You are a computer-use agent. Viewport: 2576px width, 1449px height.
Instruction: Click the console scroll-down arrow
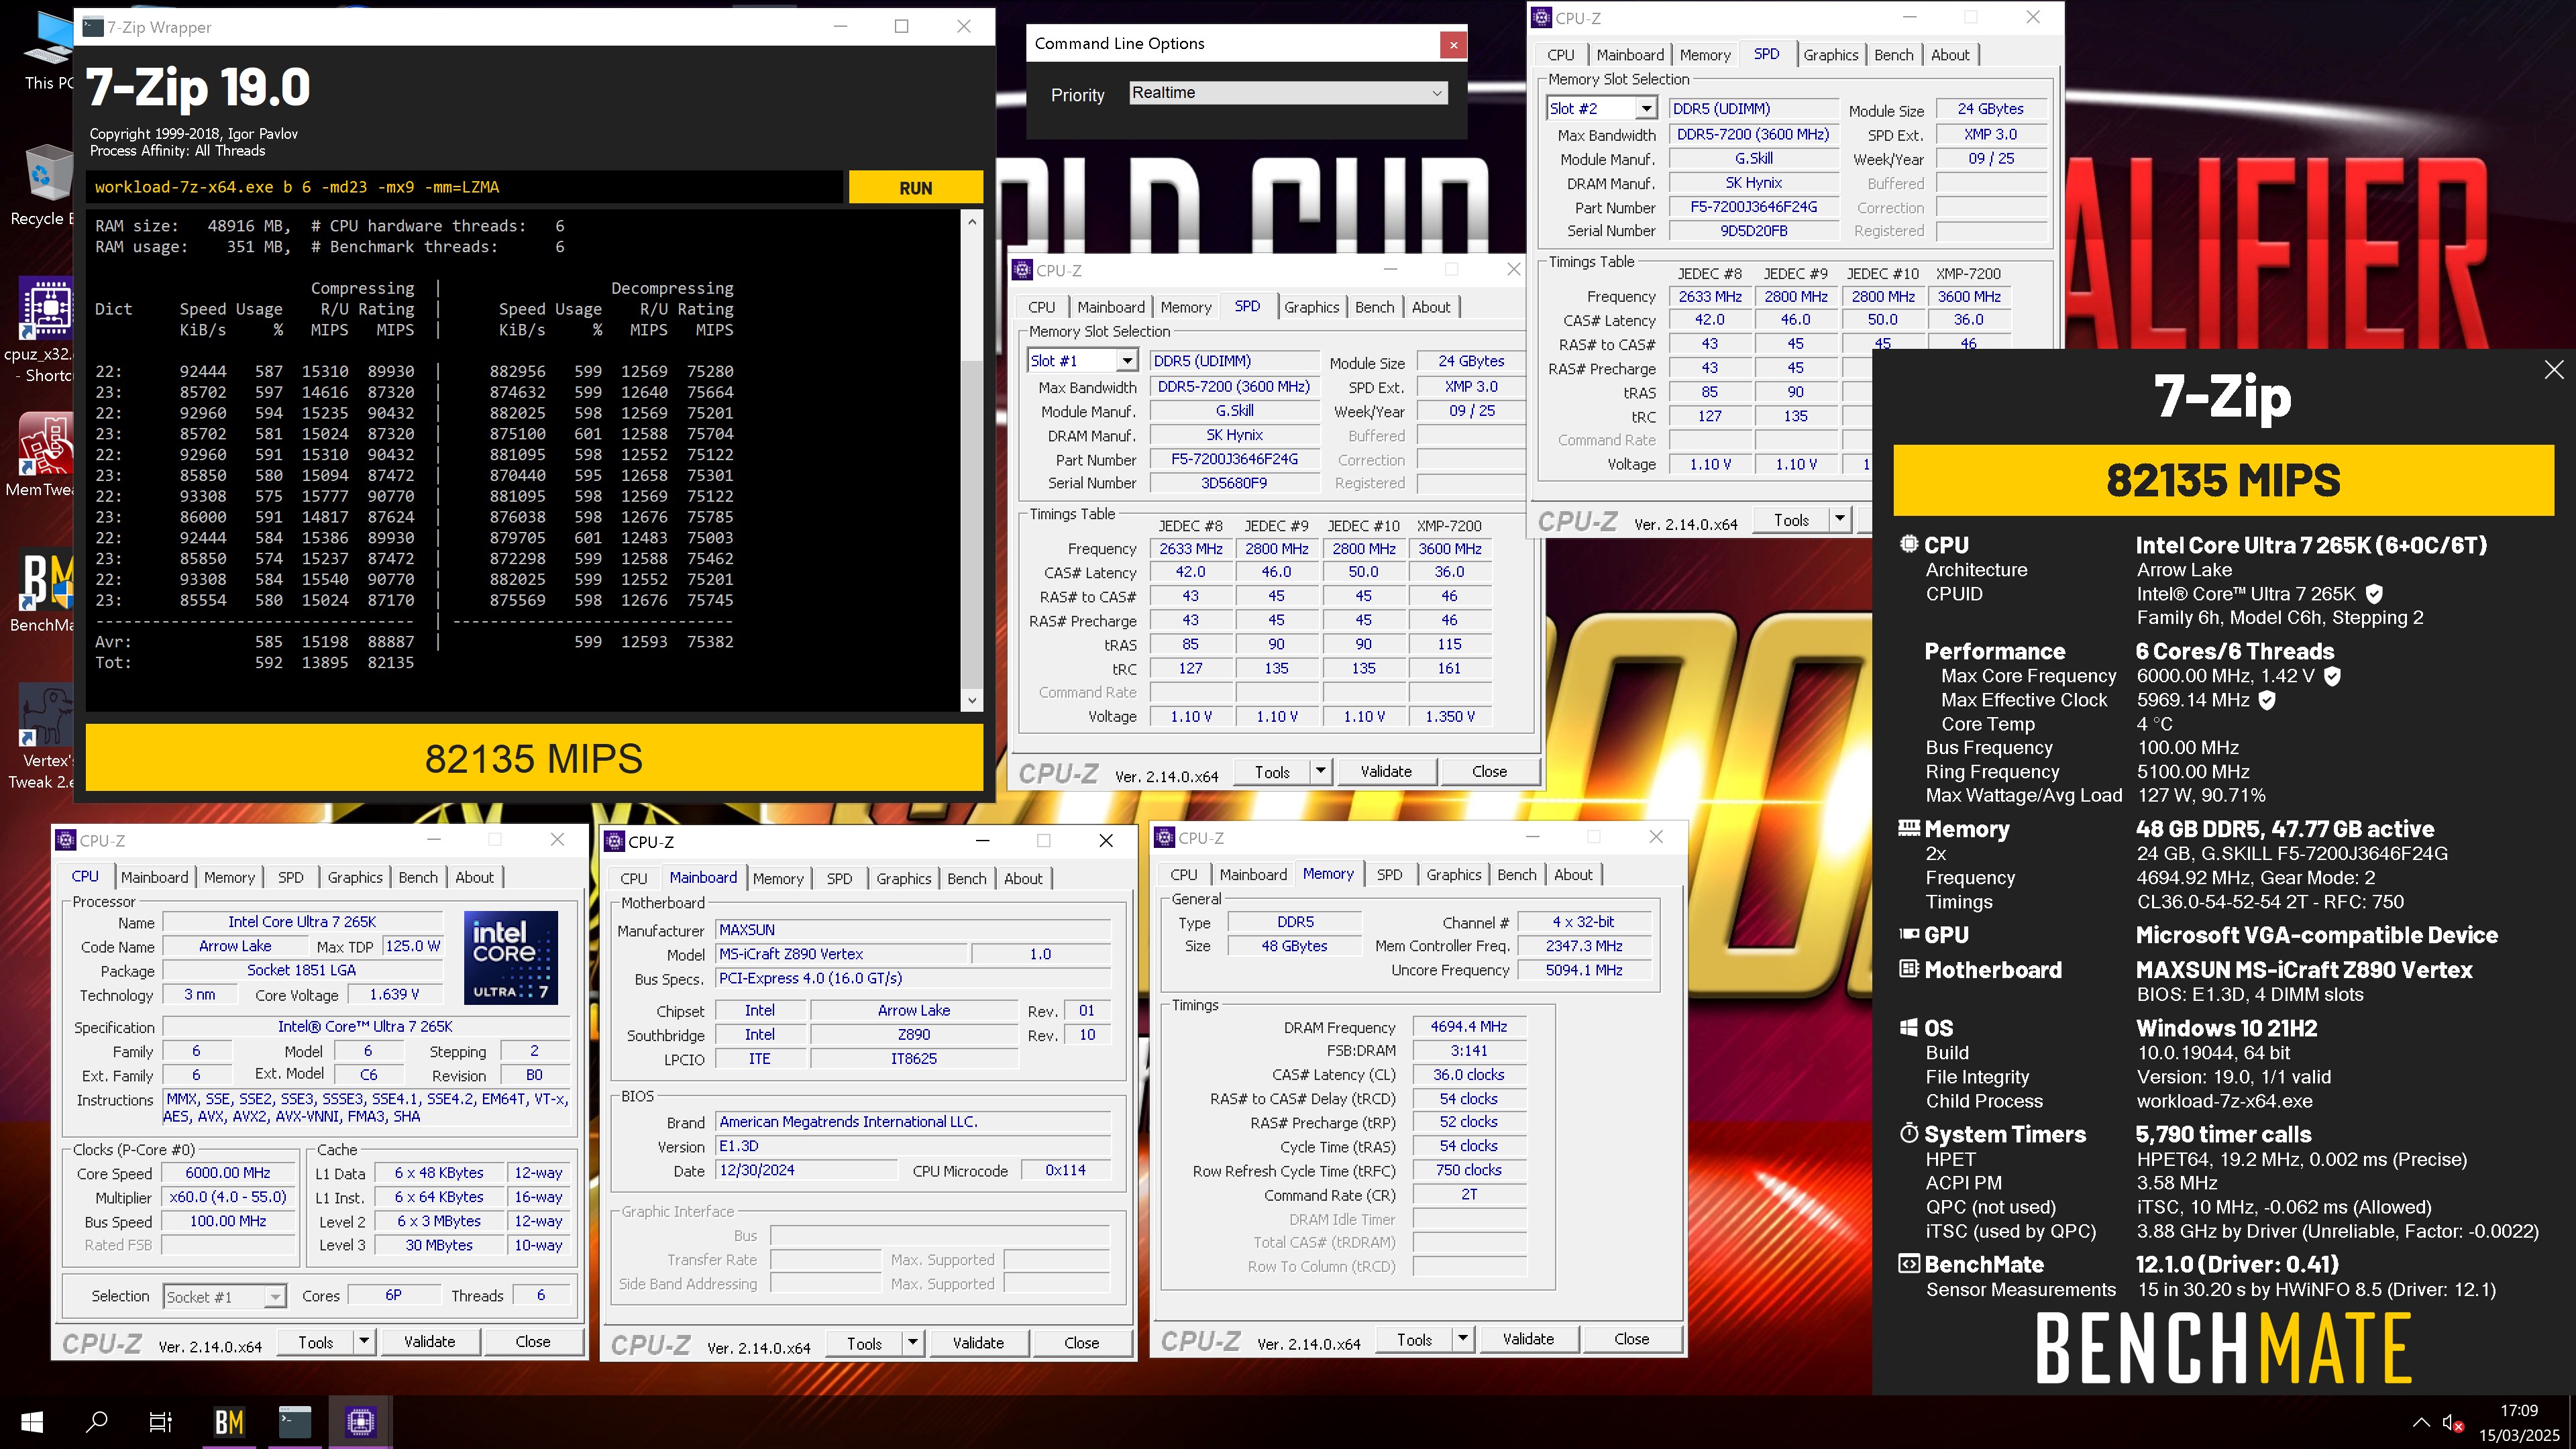point(971,701)
